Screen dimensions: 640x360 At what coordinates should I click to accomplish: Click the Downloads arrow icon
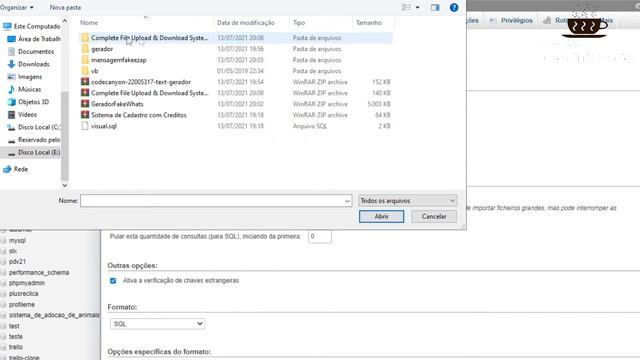tap(11, 64)
